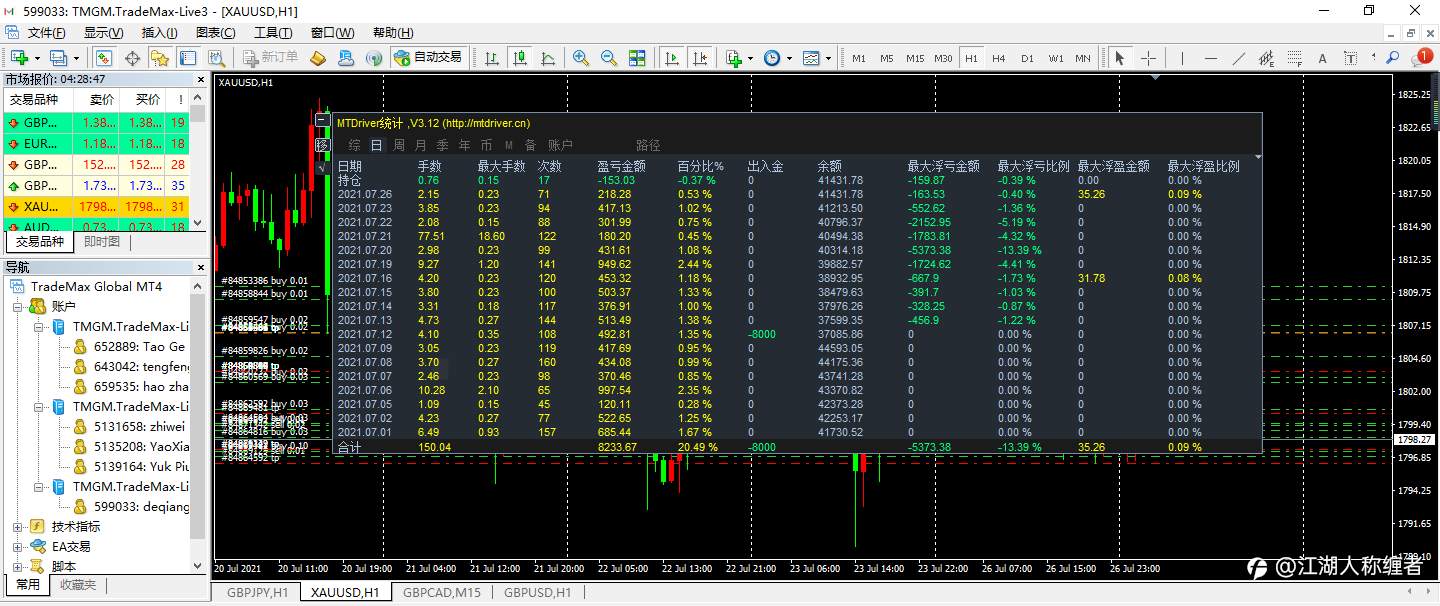Draw a vertical line tool
The image size is (1440, 606).
pos(1182,58)
